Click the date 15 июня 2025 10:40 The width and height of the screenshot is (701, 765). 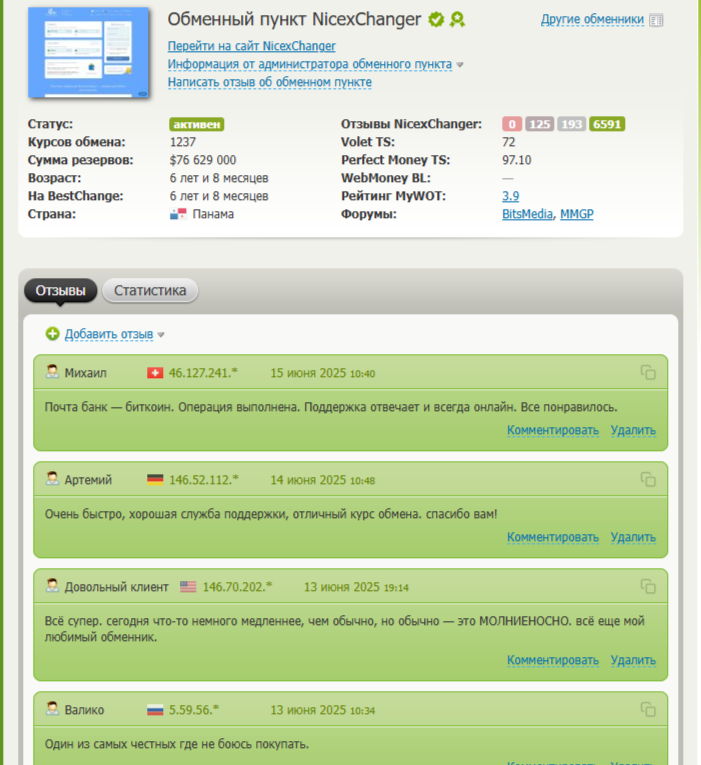[322, 373]
